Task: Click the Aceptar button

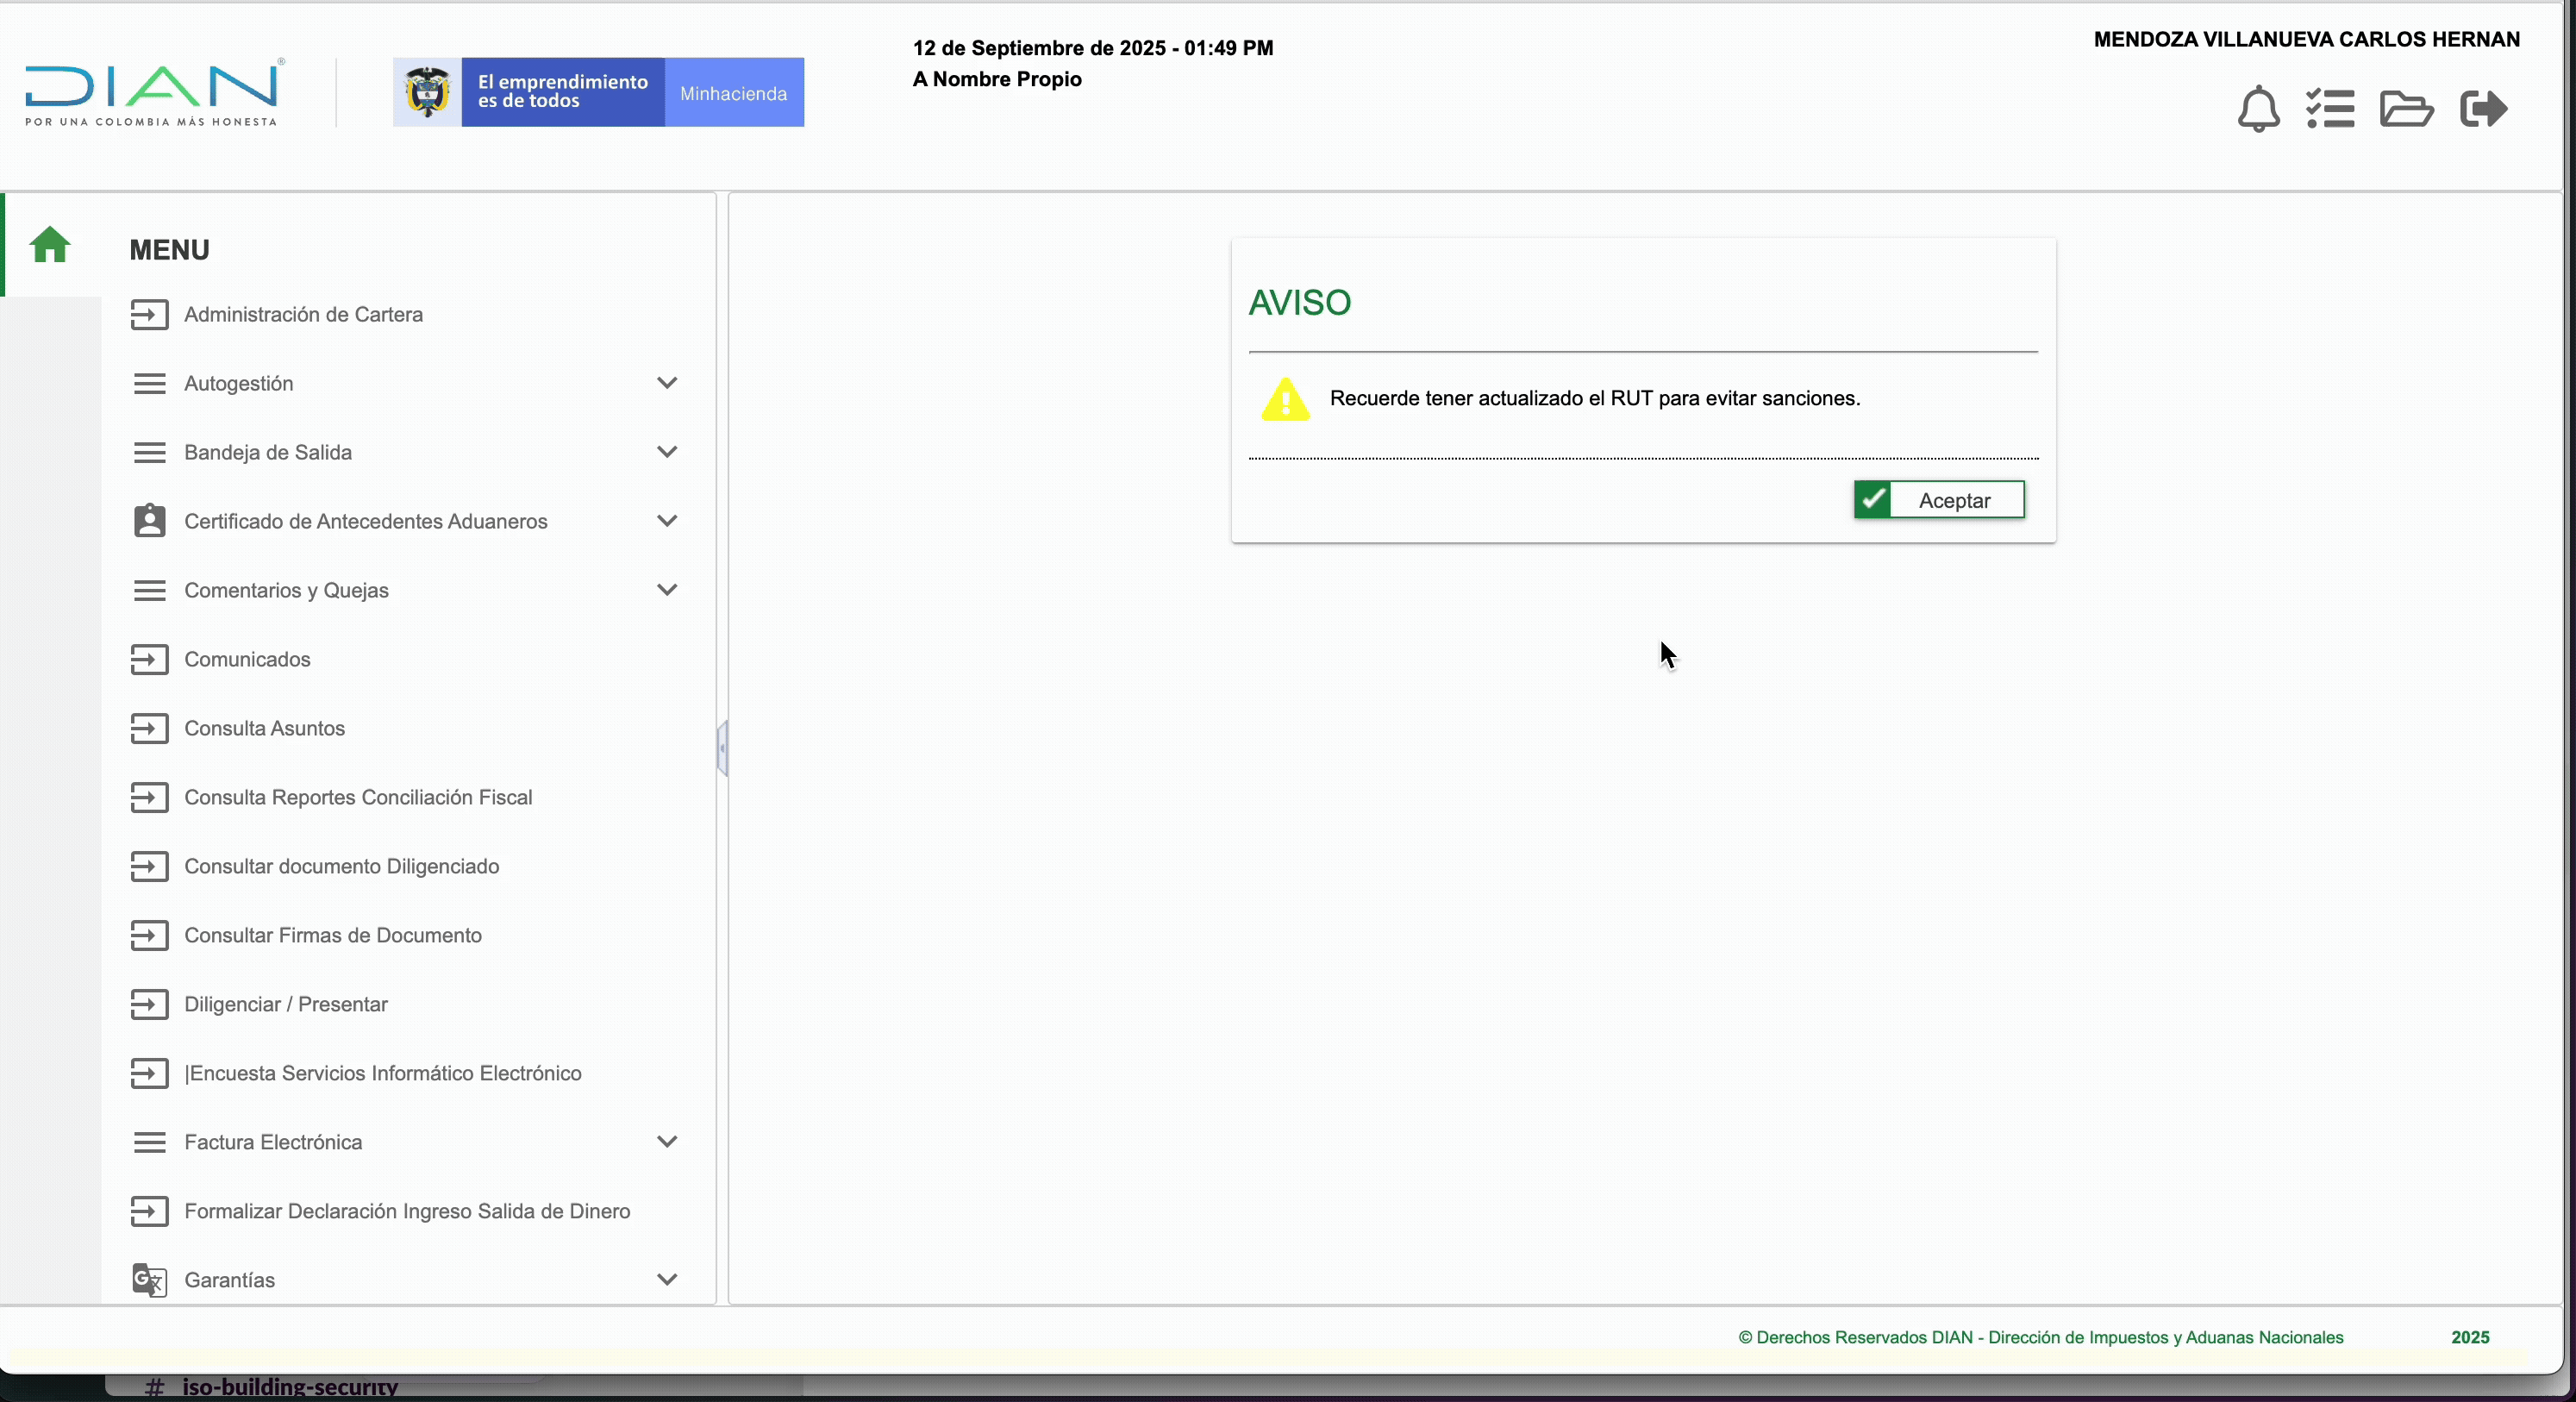Action: [1939, 500]
